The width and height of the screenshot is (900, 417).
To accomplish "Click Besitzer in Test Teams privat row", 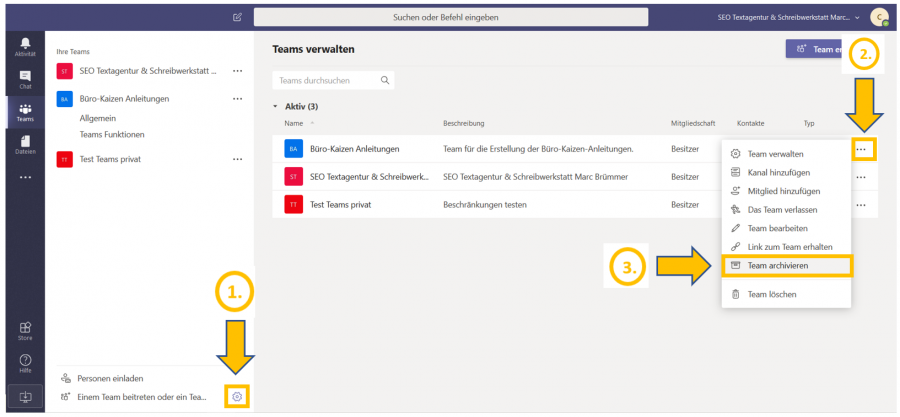I will pos(685,204).
